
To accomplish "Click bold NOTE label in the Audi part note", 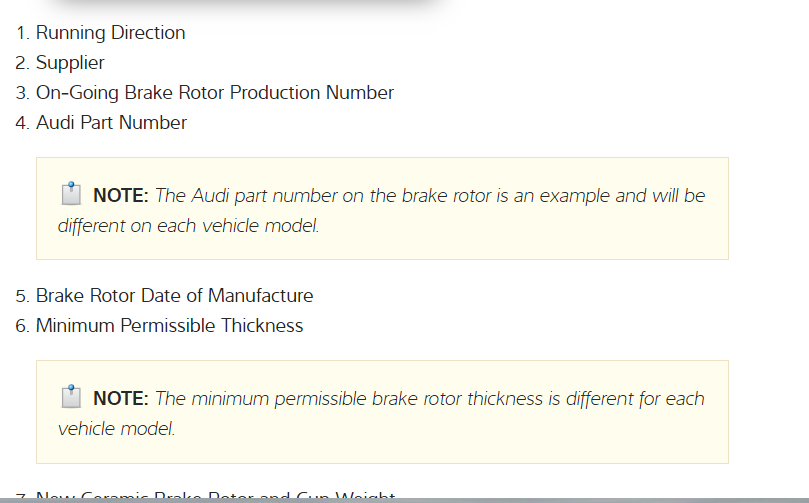I will click(120, 196).
